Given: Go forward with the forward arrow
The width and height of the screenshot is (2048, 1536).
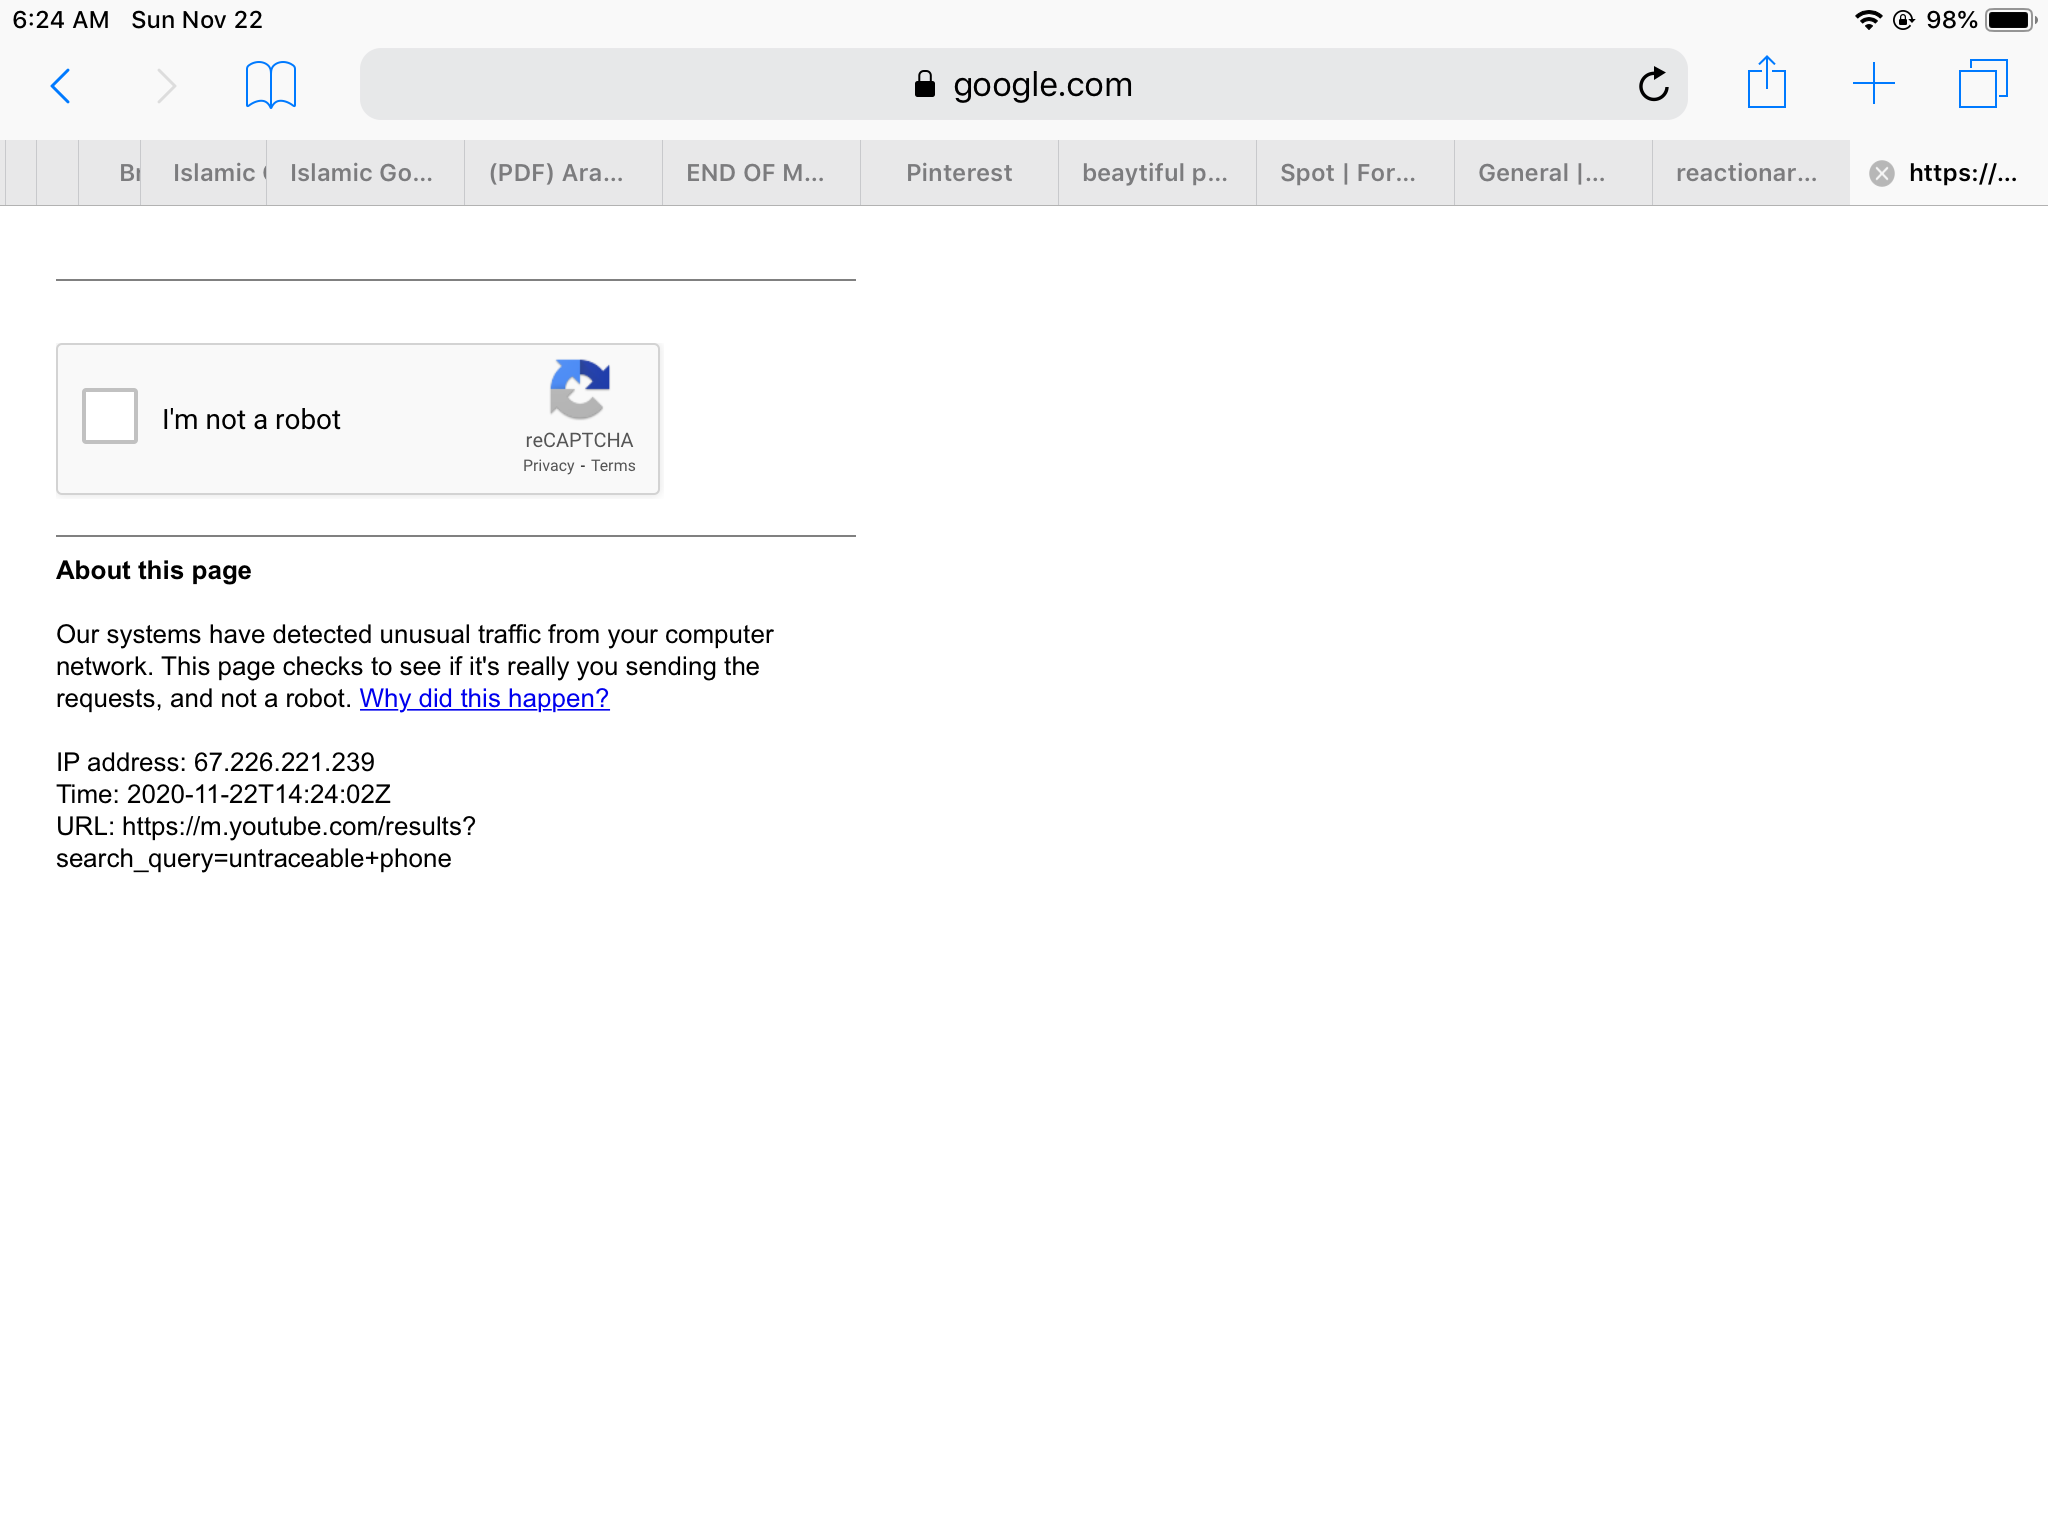Looking at the screenshot, I should click(x=167, y=86).
